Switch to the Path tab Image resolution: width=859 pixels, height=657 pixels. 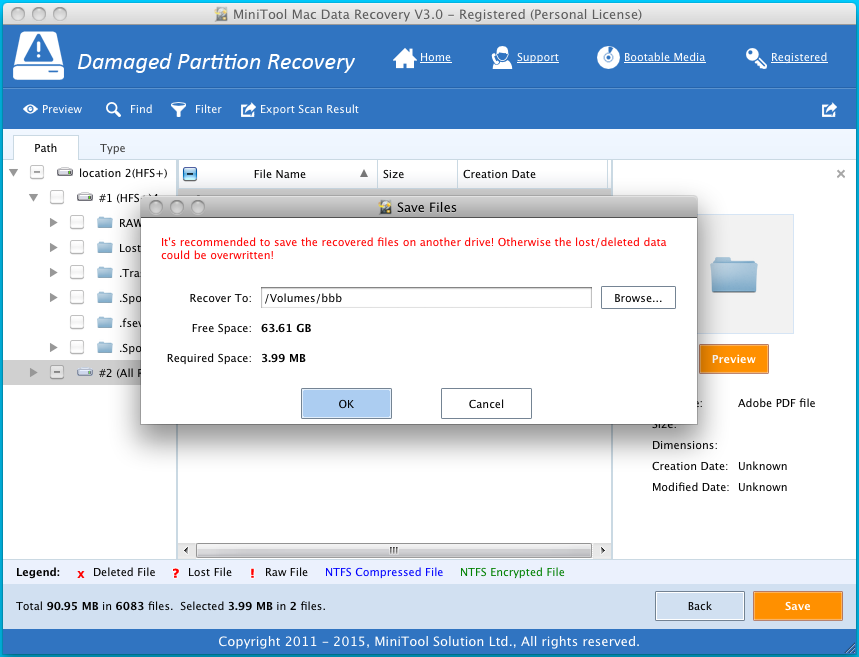point(45,148)
